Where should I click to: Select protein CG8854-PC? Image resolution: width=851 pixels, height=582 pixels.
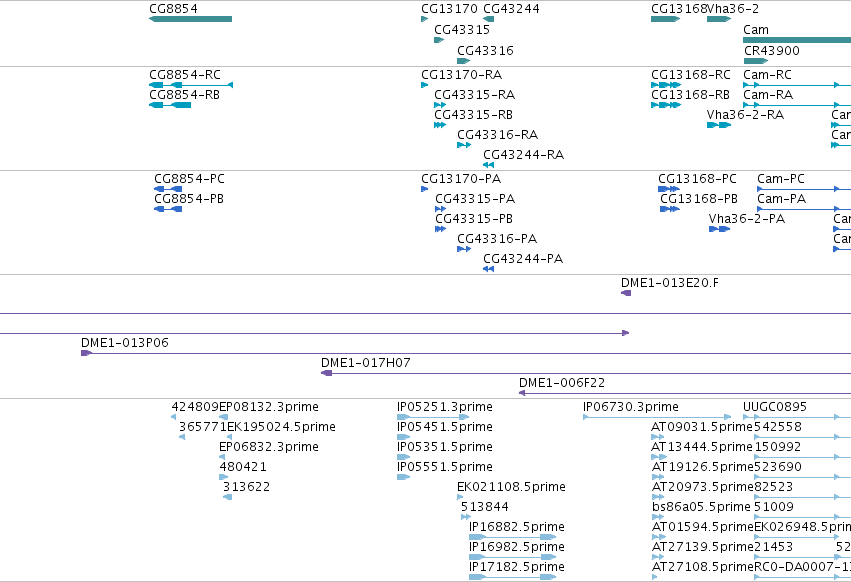point(168,189)
